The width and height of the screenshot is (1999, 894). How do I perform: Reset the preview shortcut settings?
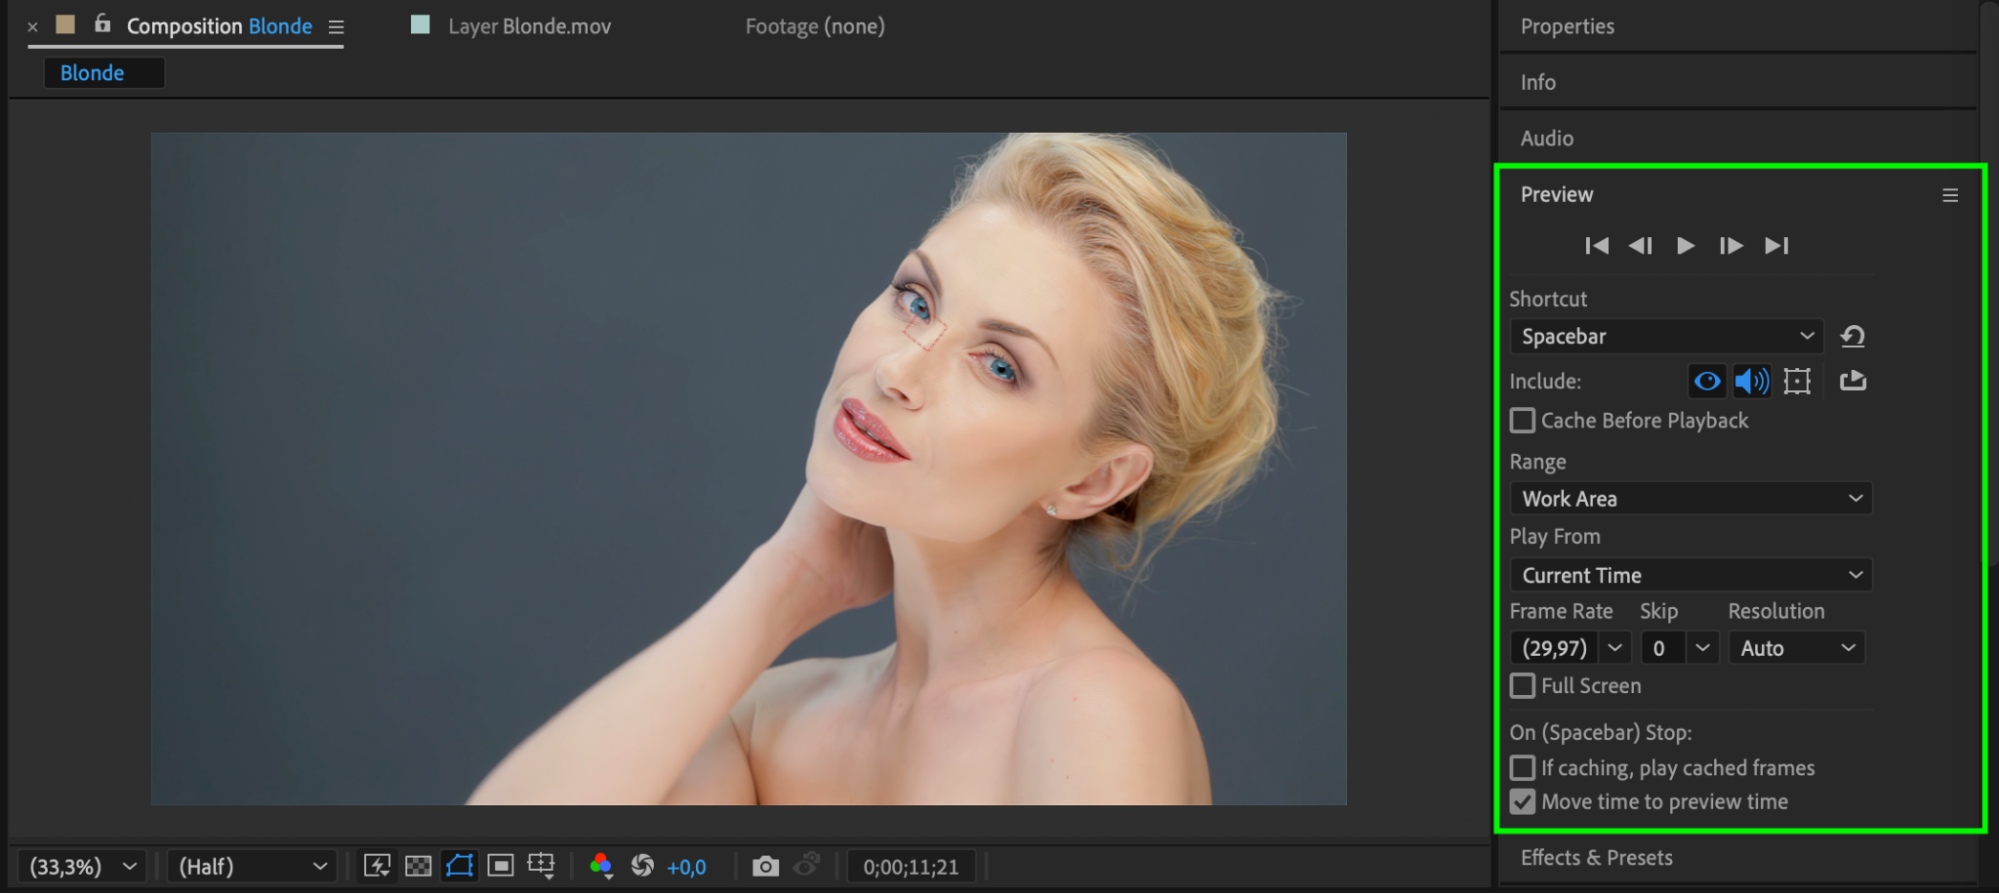coord(1852,337)
